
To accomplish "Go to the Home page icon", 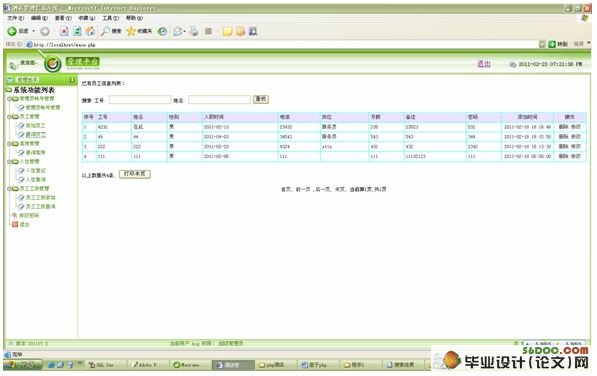I will pos(90,31).
